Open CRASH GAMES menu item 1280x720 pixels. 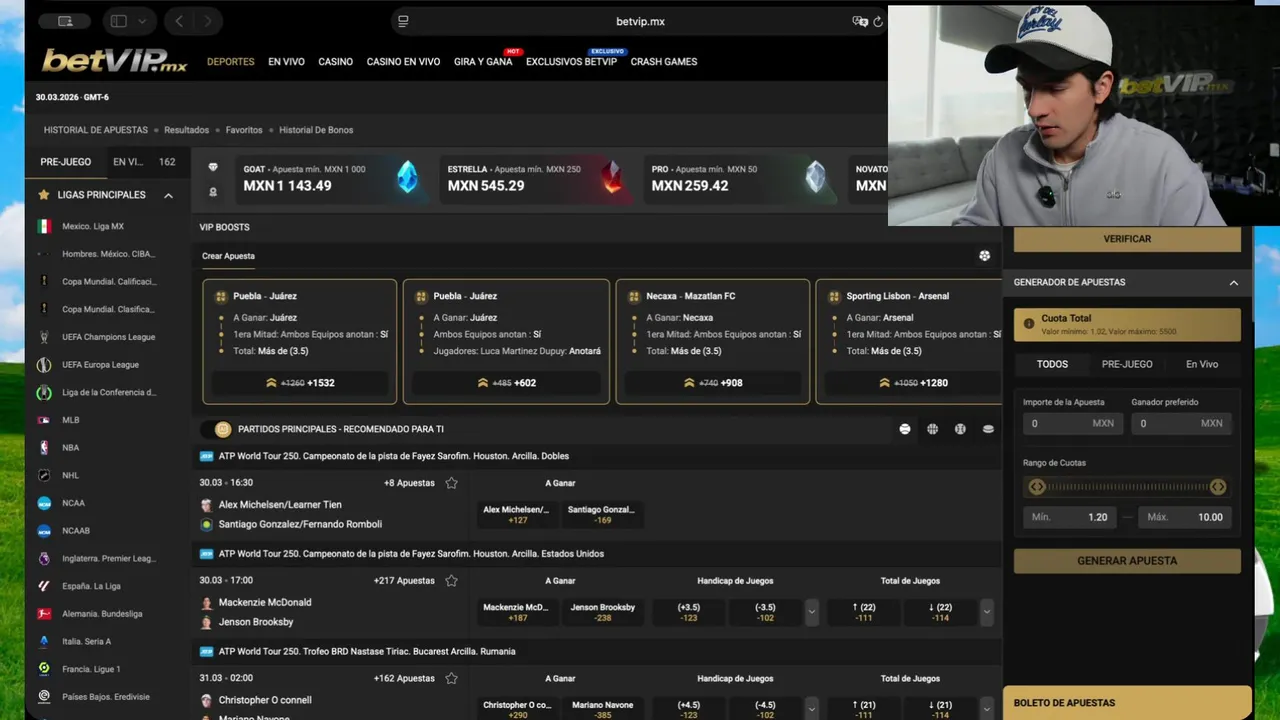(x=664, y=62)
